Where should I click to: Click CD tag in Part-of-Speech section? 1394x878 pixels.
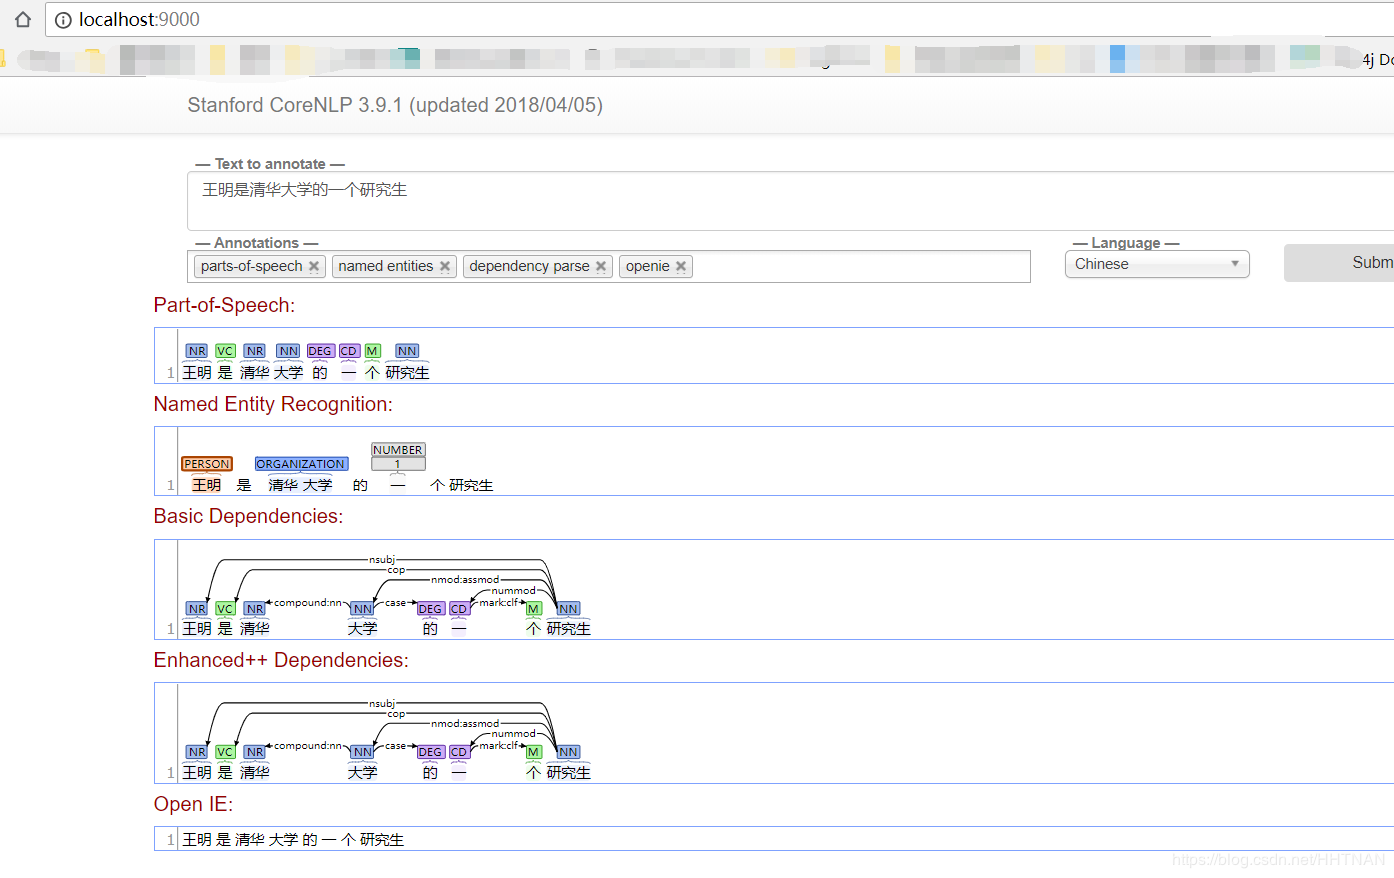click(x=349, y=351)
